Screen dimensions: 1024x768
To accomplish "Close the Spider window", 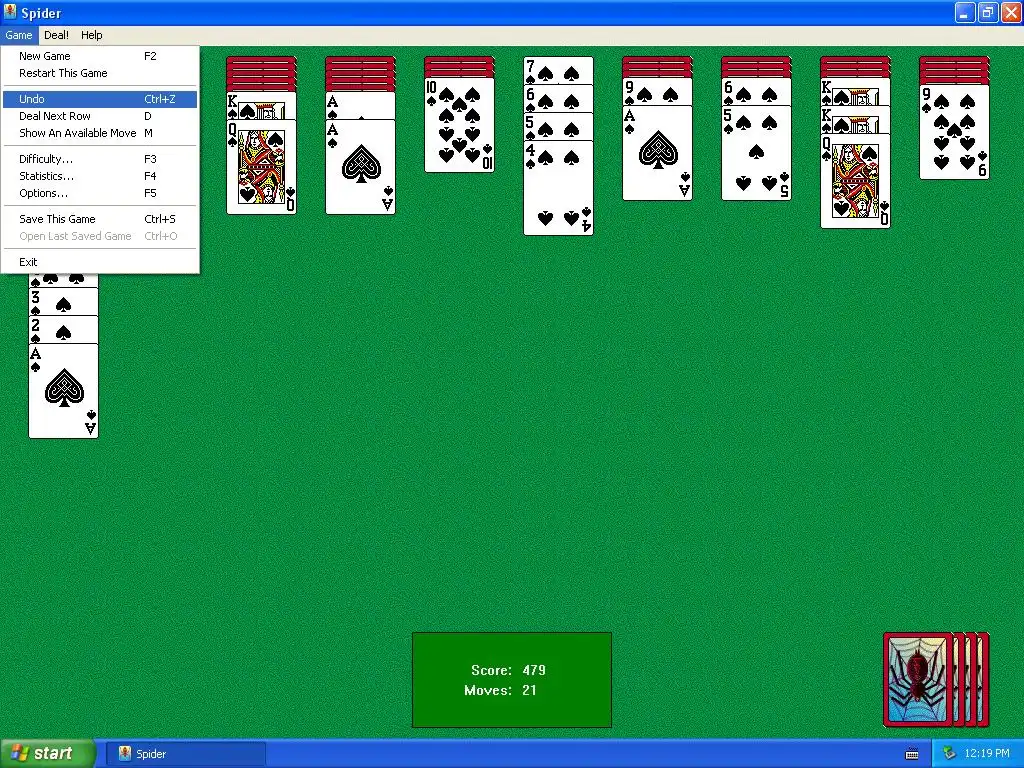I will pos(1010,12).
